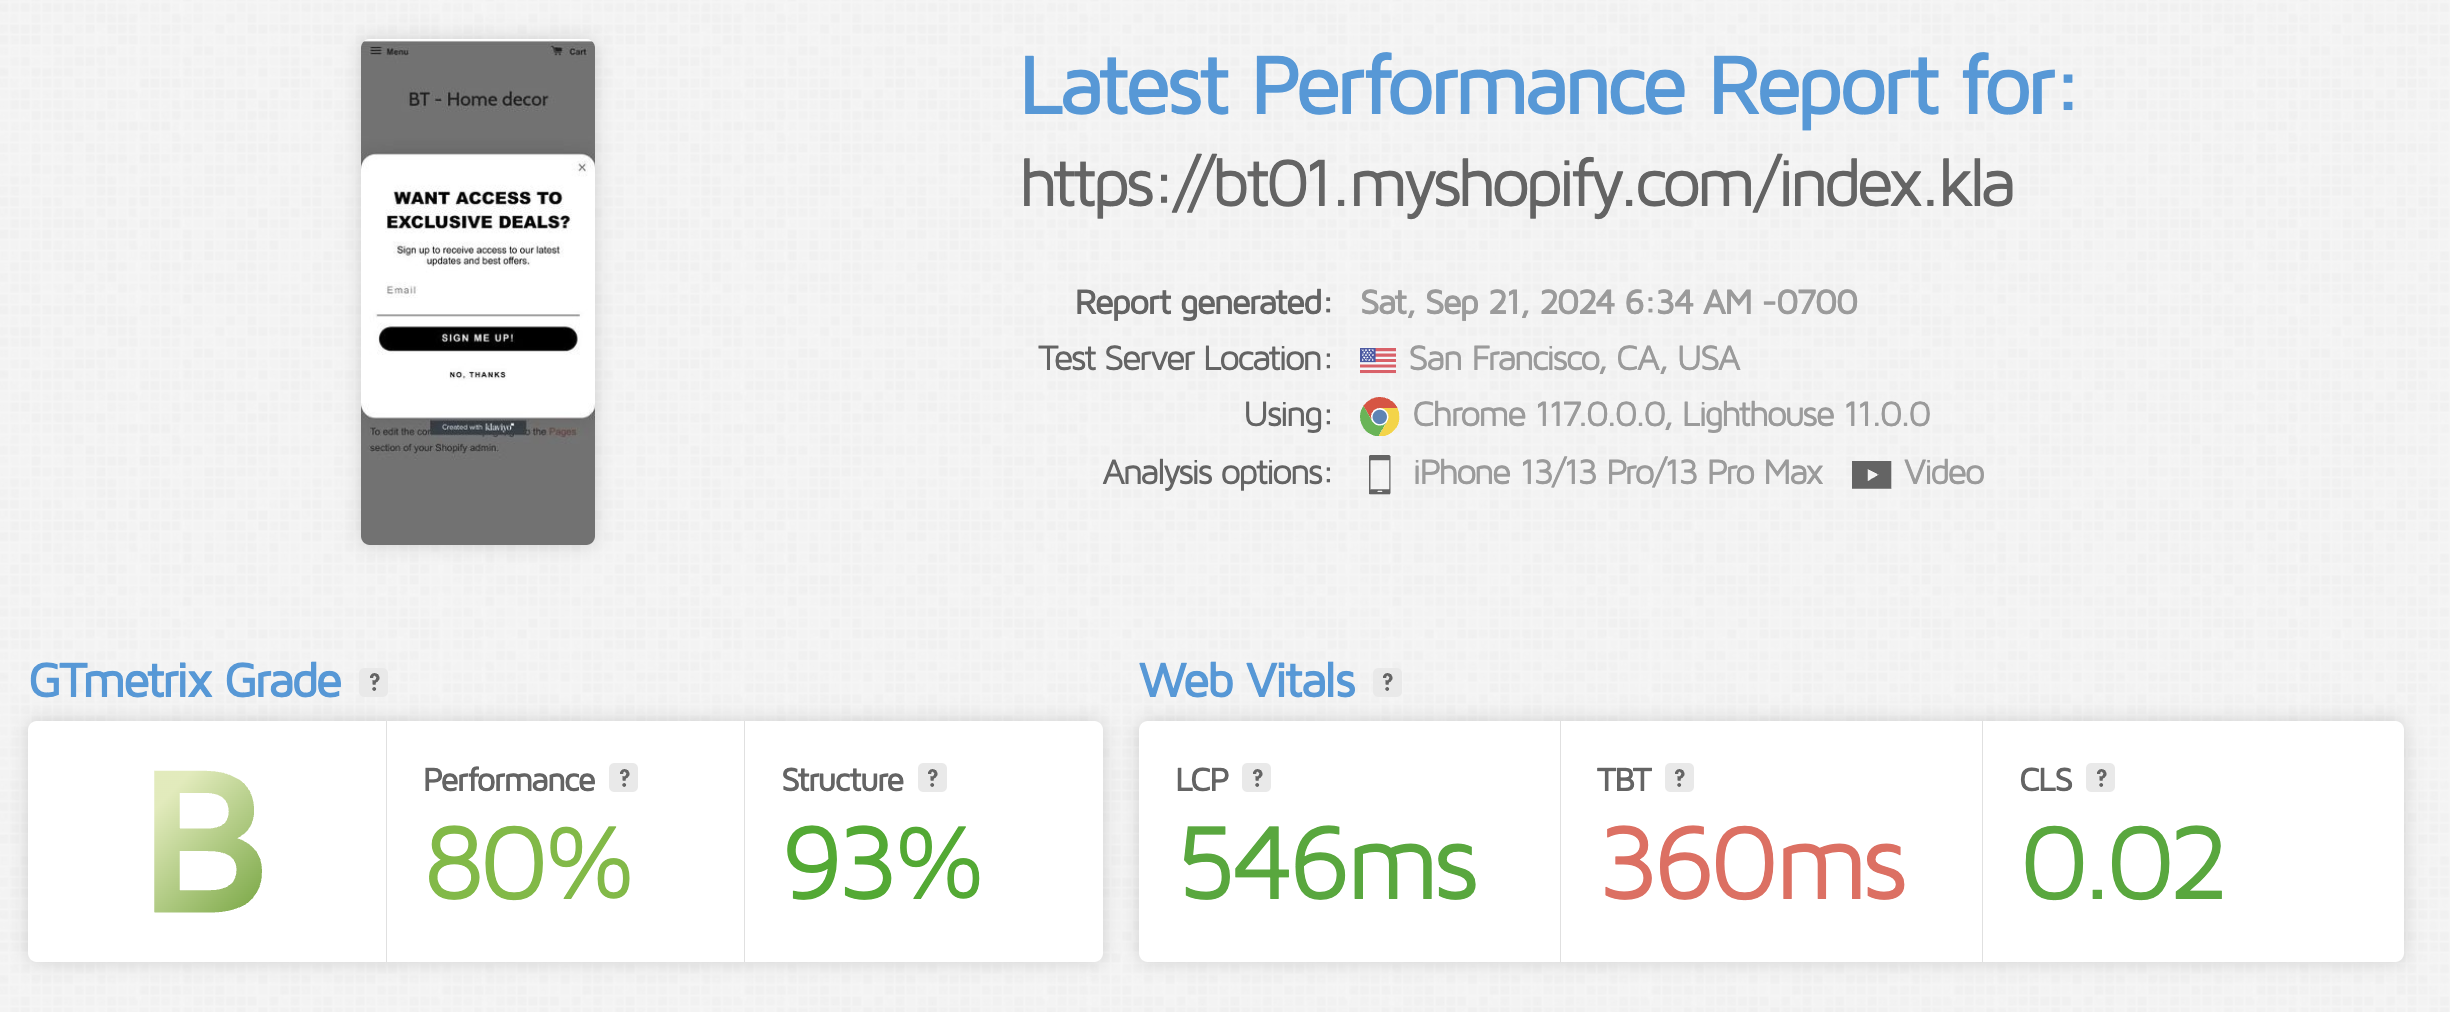This screenshot has height=1012, width=2450.
Task: Click the help icon beside Web Vitals
Action: click(x=1387, y=682)
